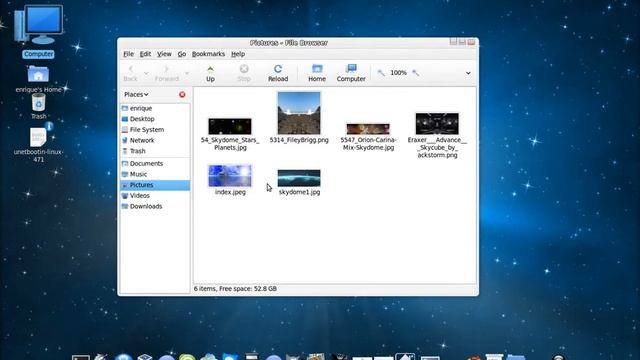Select the skydome1.jpg thumbnail
Screen dimensions: 640x360
point(299,178)
